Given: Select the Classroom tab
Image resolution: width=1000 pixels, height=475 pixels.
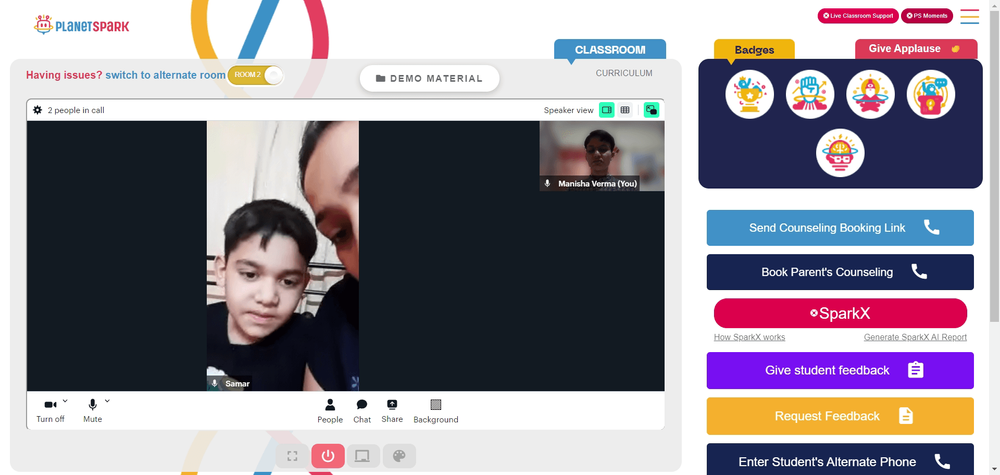Looking at the screenshot, I should point(610,49).
